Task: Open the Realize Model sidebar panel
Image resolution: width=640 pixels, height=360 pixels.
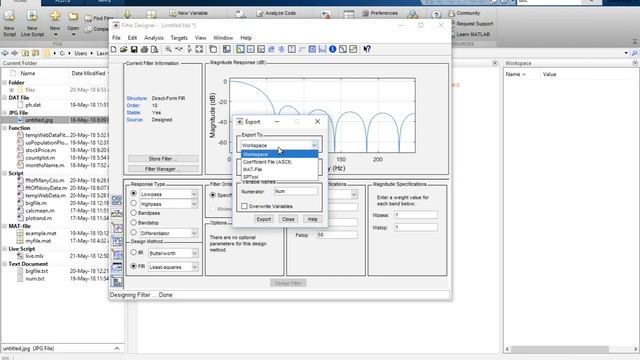Action: click(117, 241)
